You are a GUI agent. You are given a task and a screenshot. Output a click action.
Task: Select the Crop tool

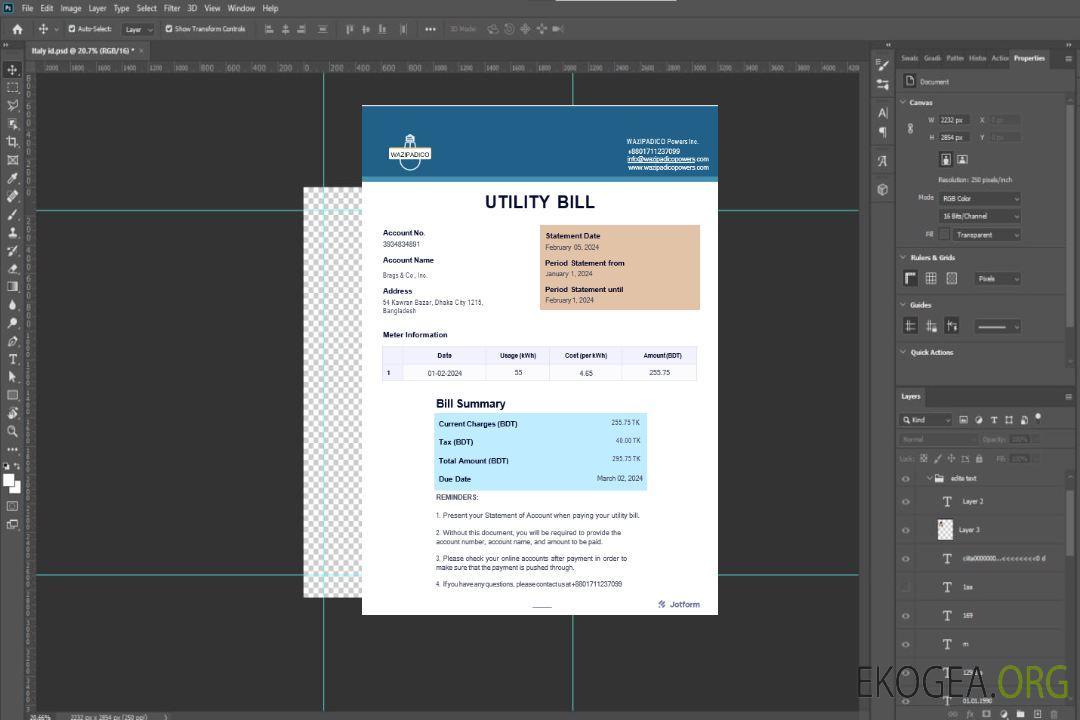pyautogui.click(x=13, y=142)
